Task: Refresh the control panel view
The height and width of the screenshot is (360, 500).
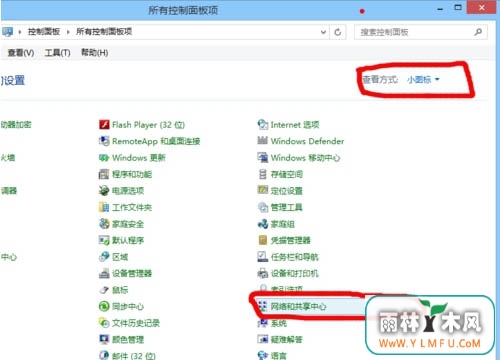Action: (338, 32)
